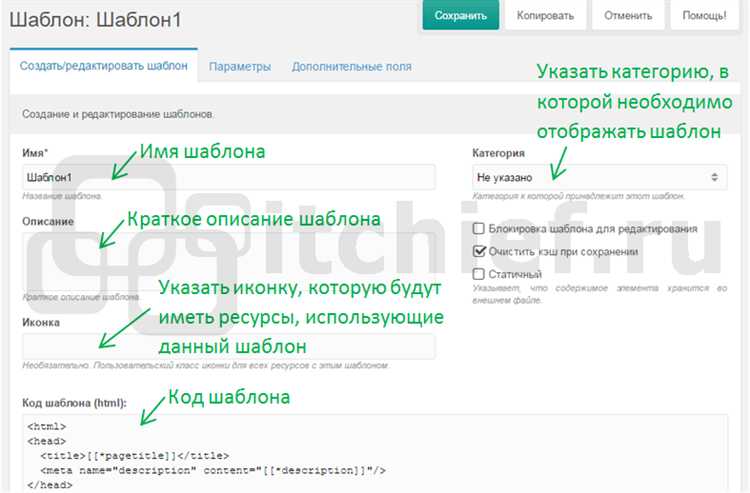
Task: Click the <head> line in the code
Action: 46,441
